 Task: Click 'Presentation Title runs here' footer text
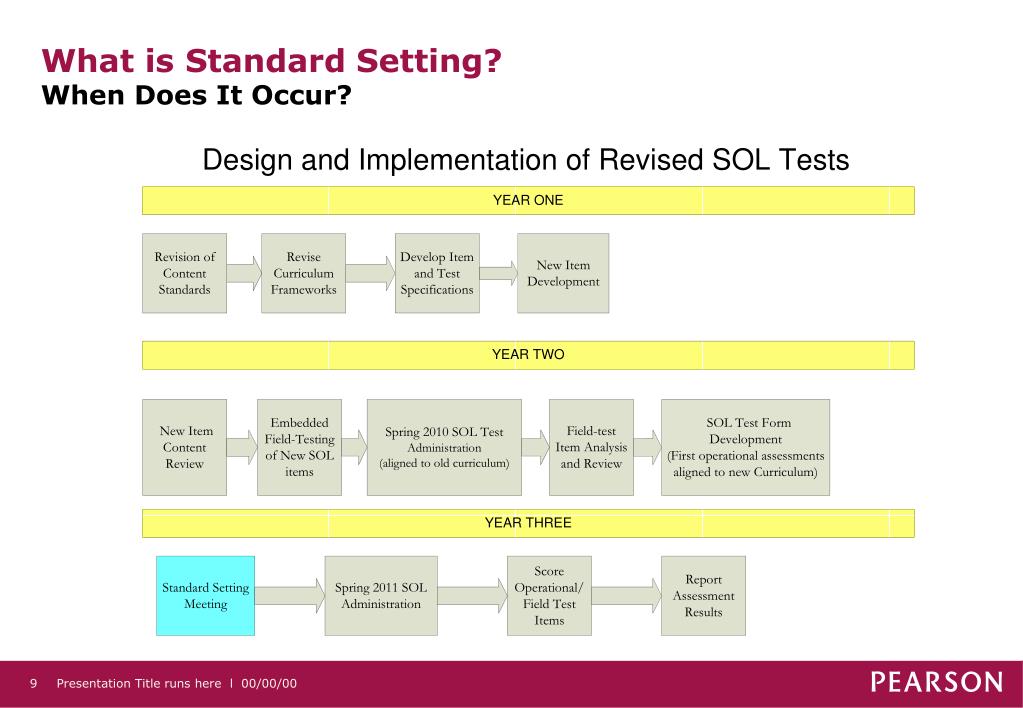click(139, 684)
